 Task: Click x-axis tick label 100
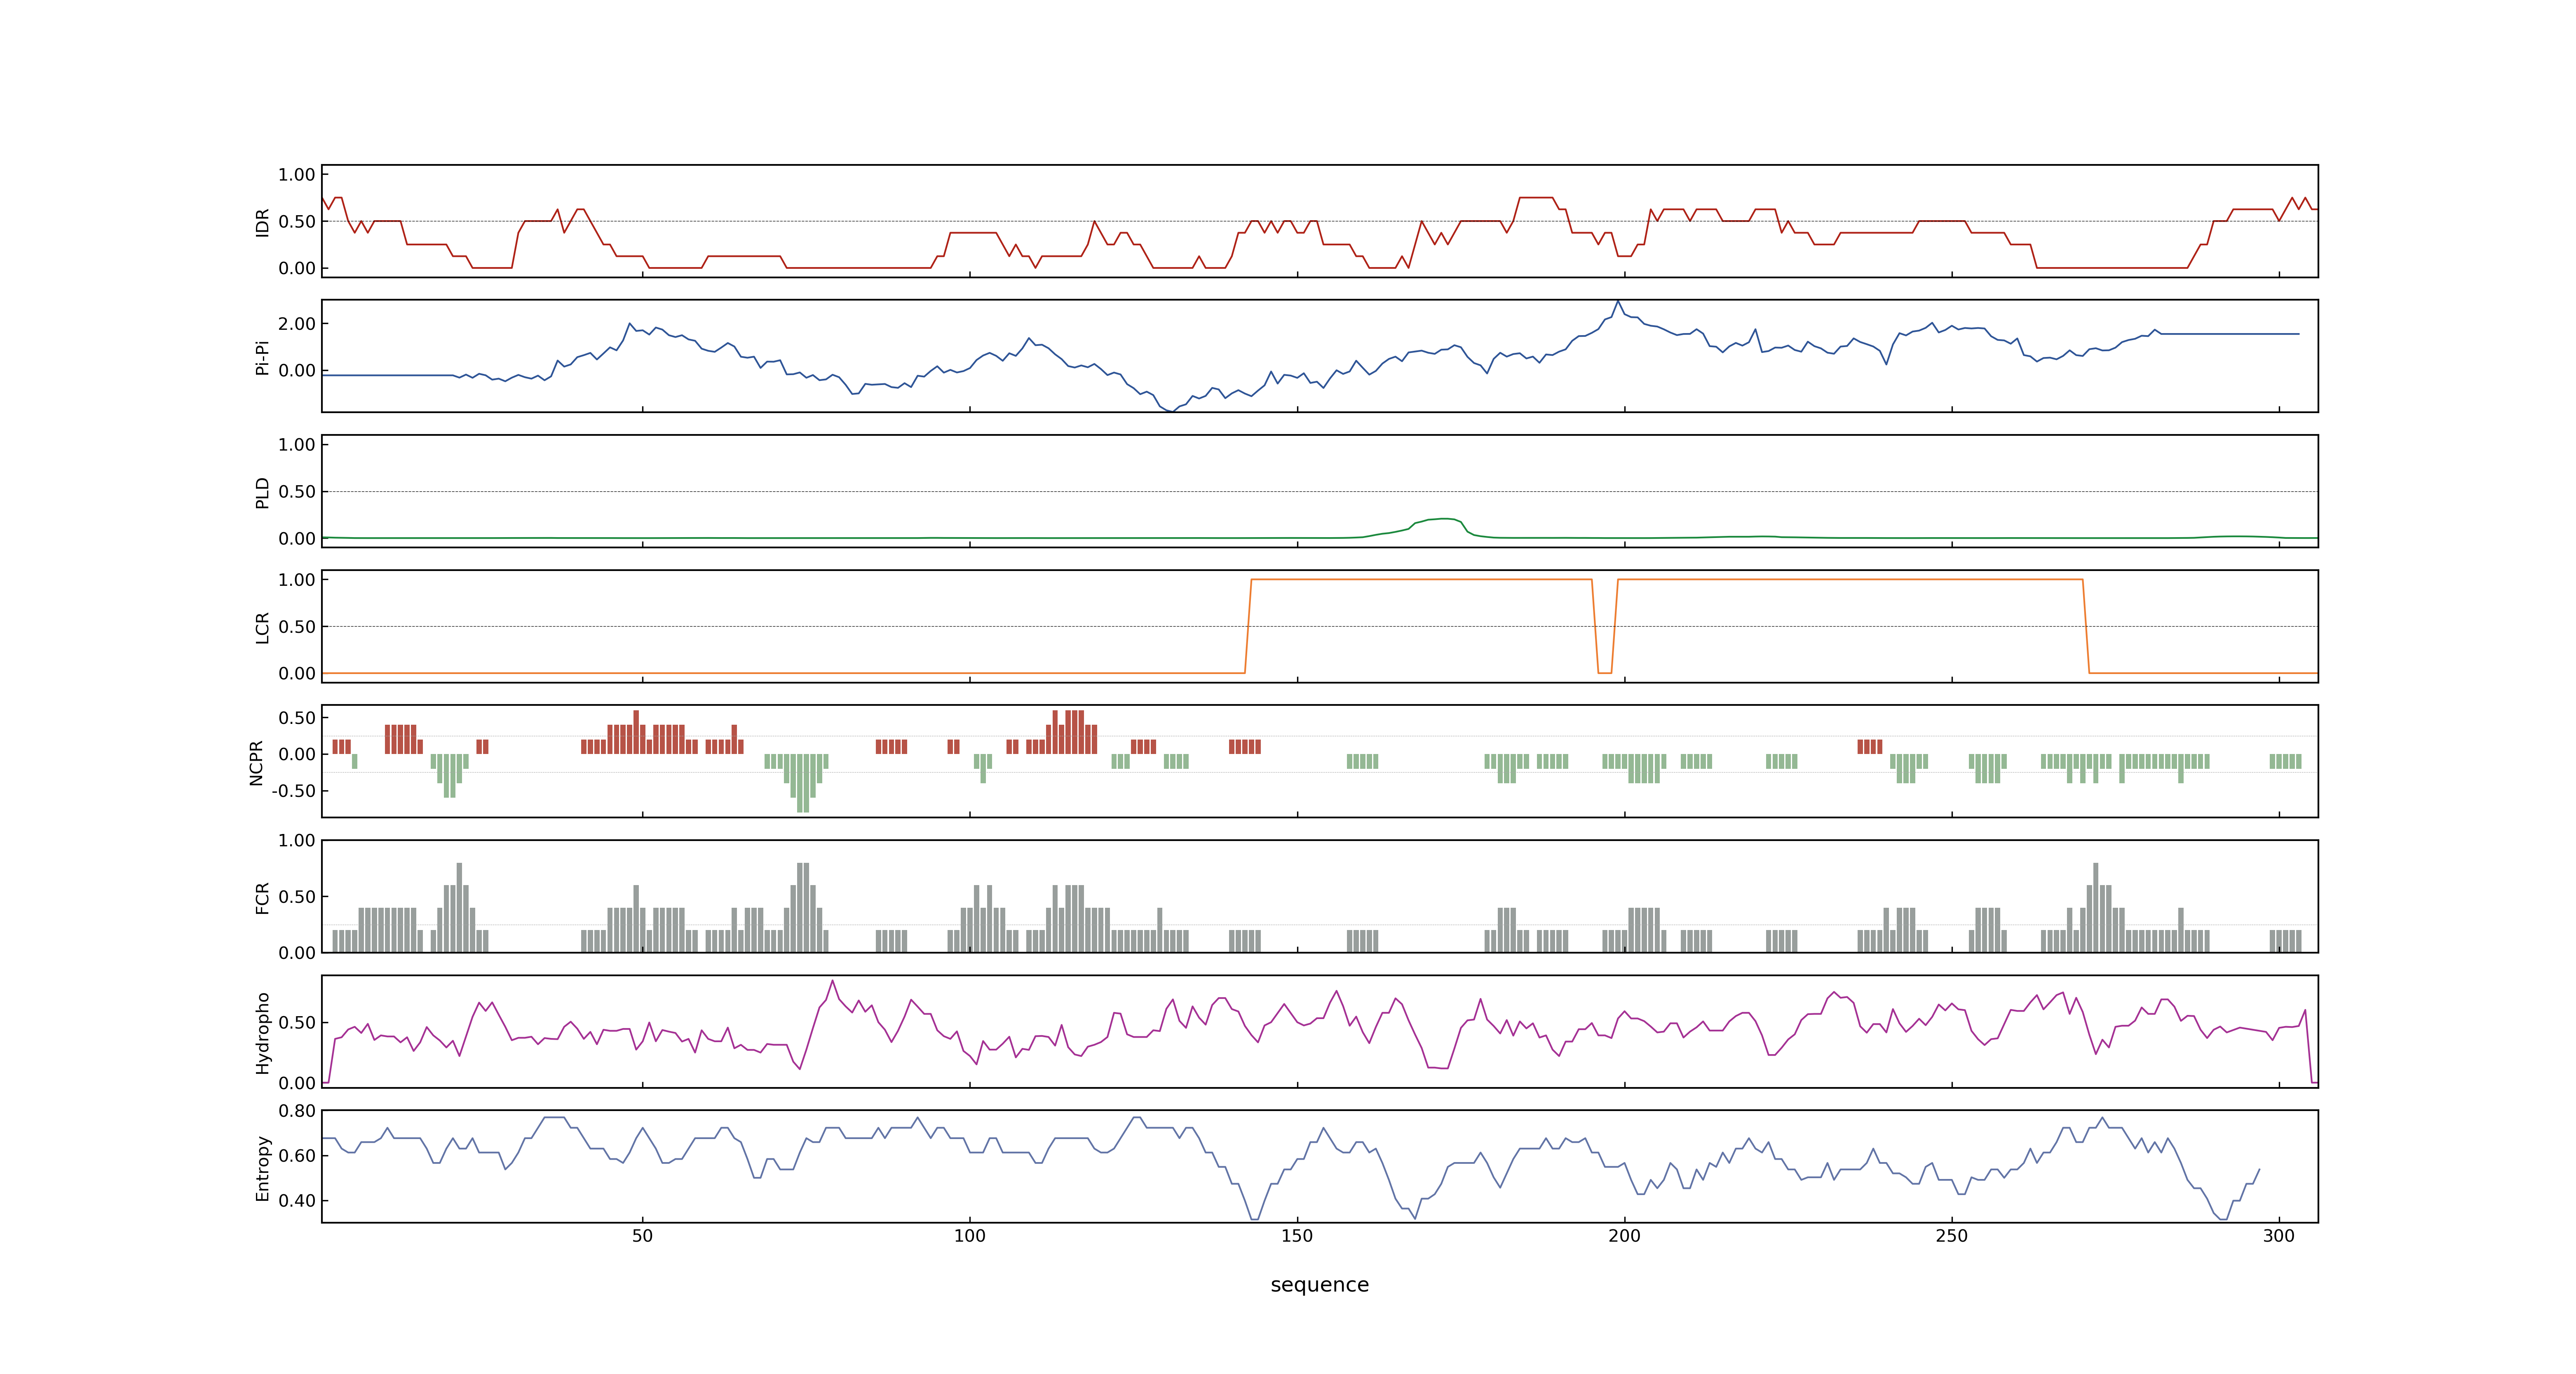tap(969, 1236)
